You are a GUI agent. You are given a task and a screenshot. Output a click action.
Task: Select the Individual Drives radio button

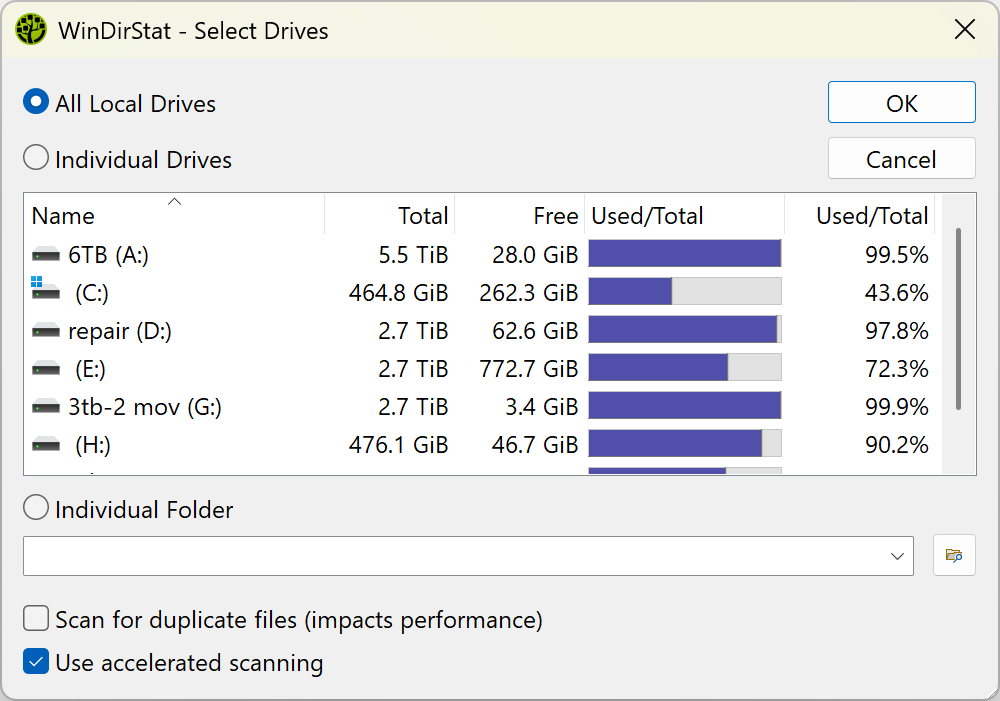click(x=35, y=157)
